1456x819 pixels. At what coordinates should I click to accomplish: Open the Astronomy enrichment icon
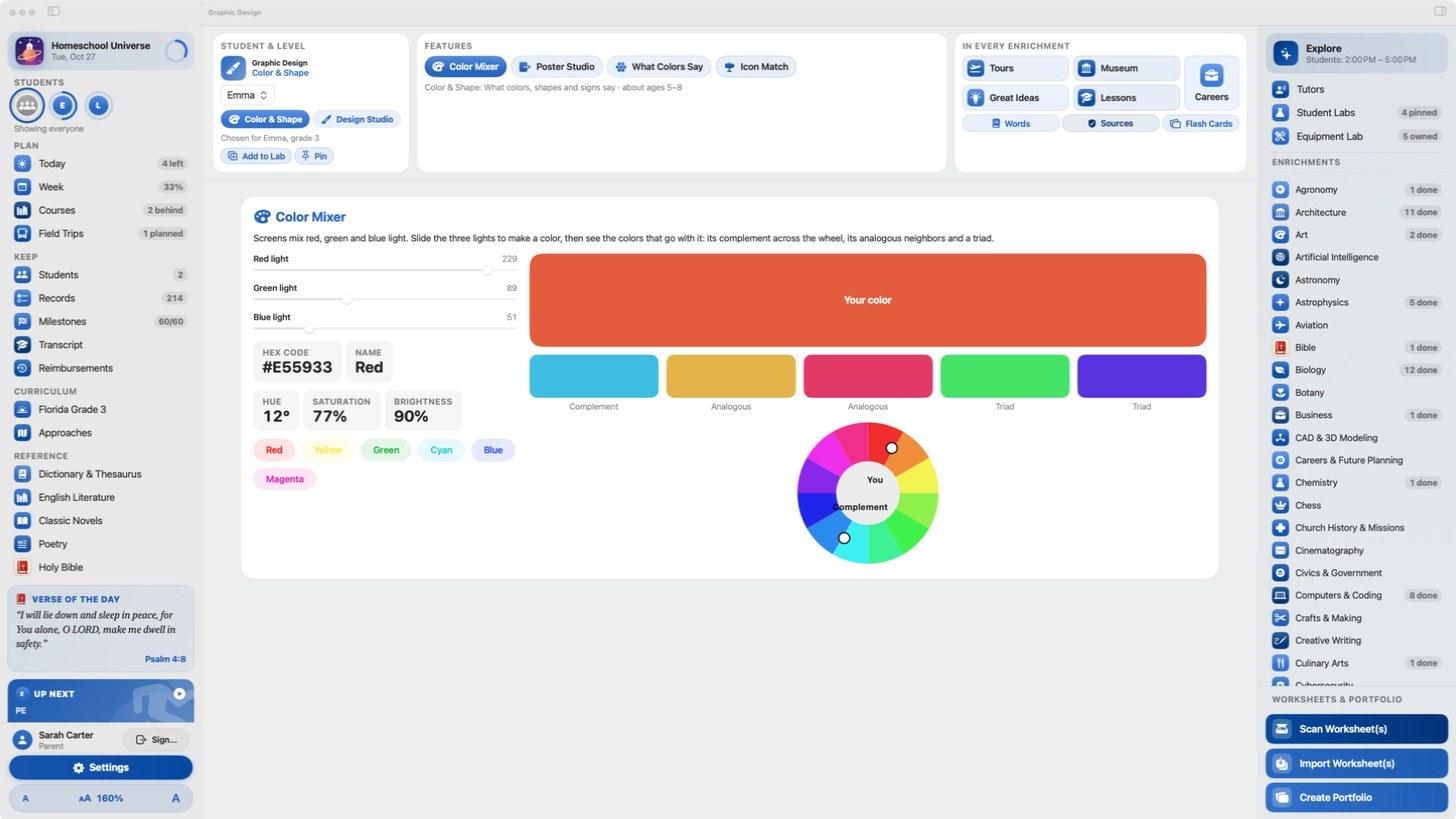1280,280
